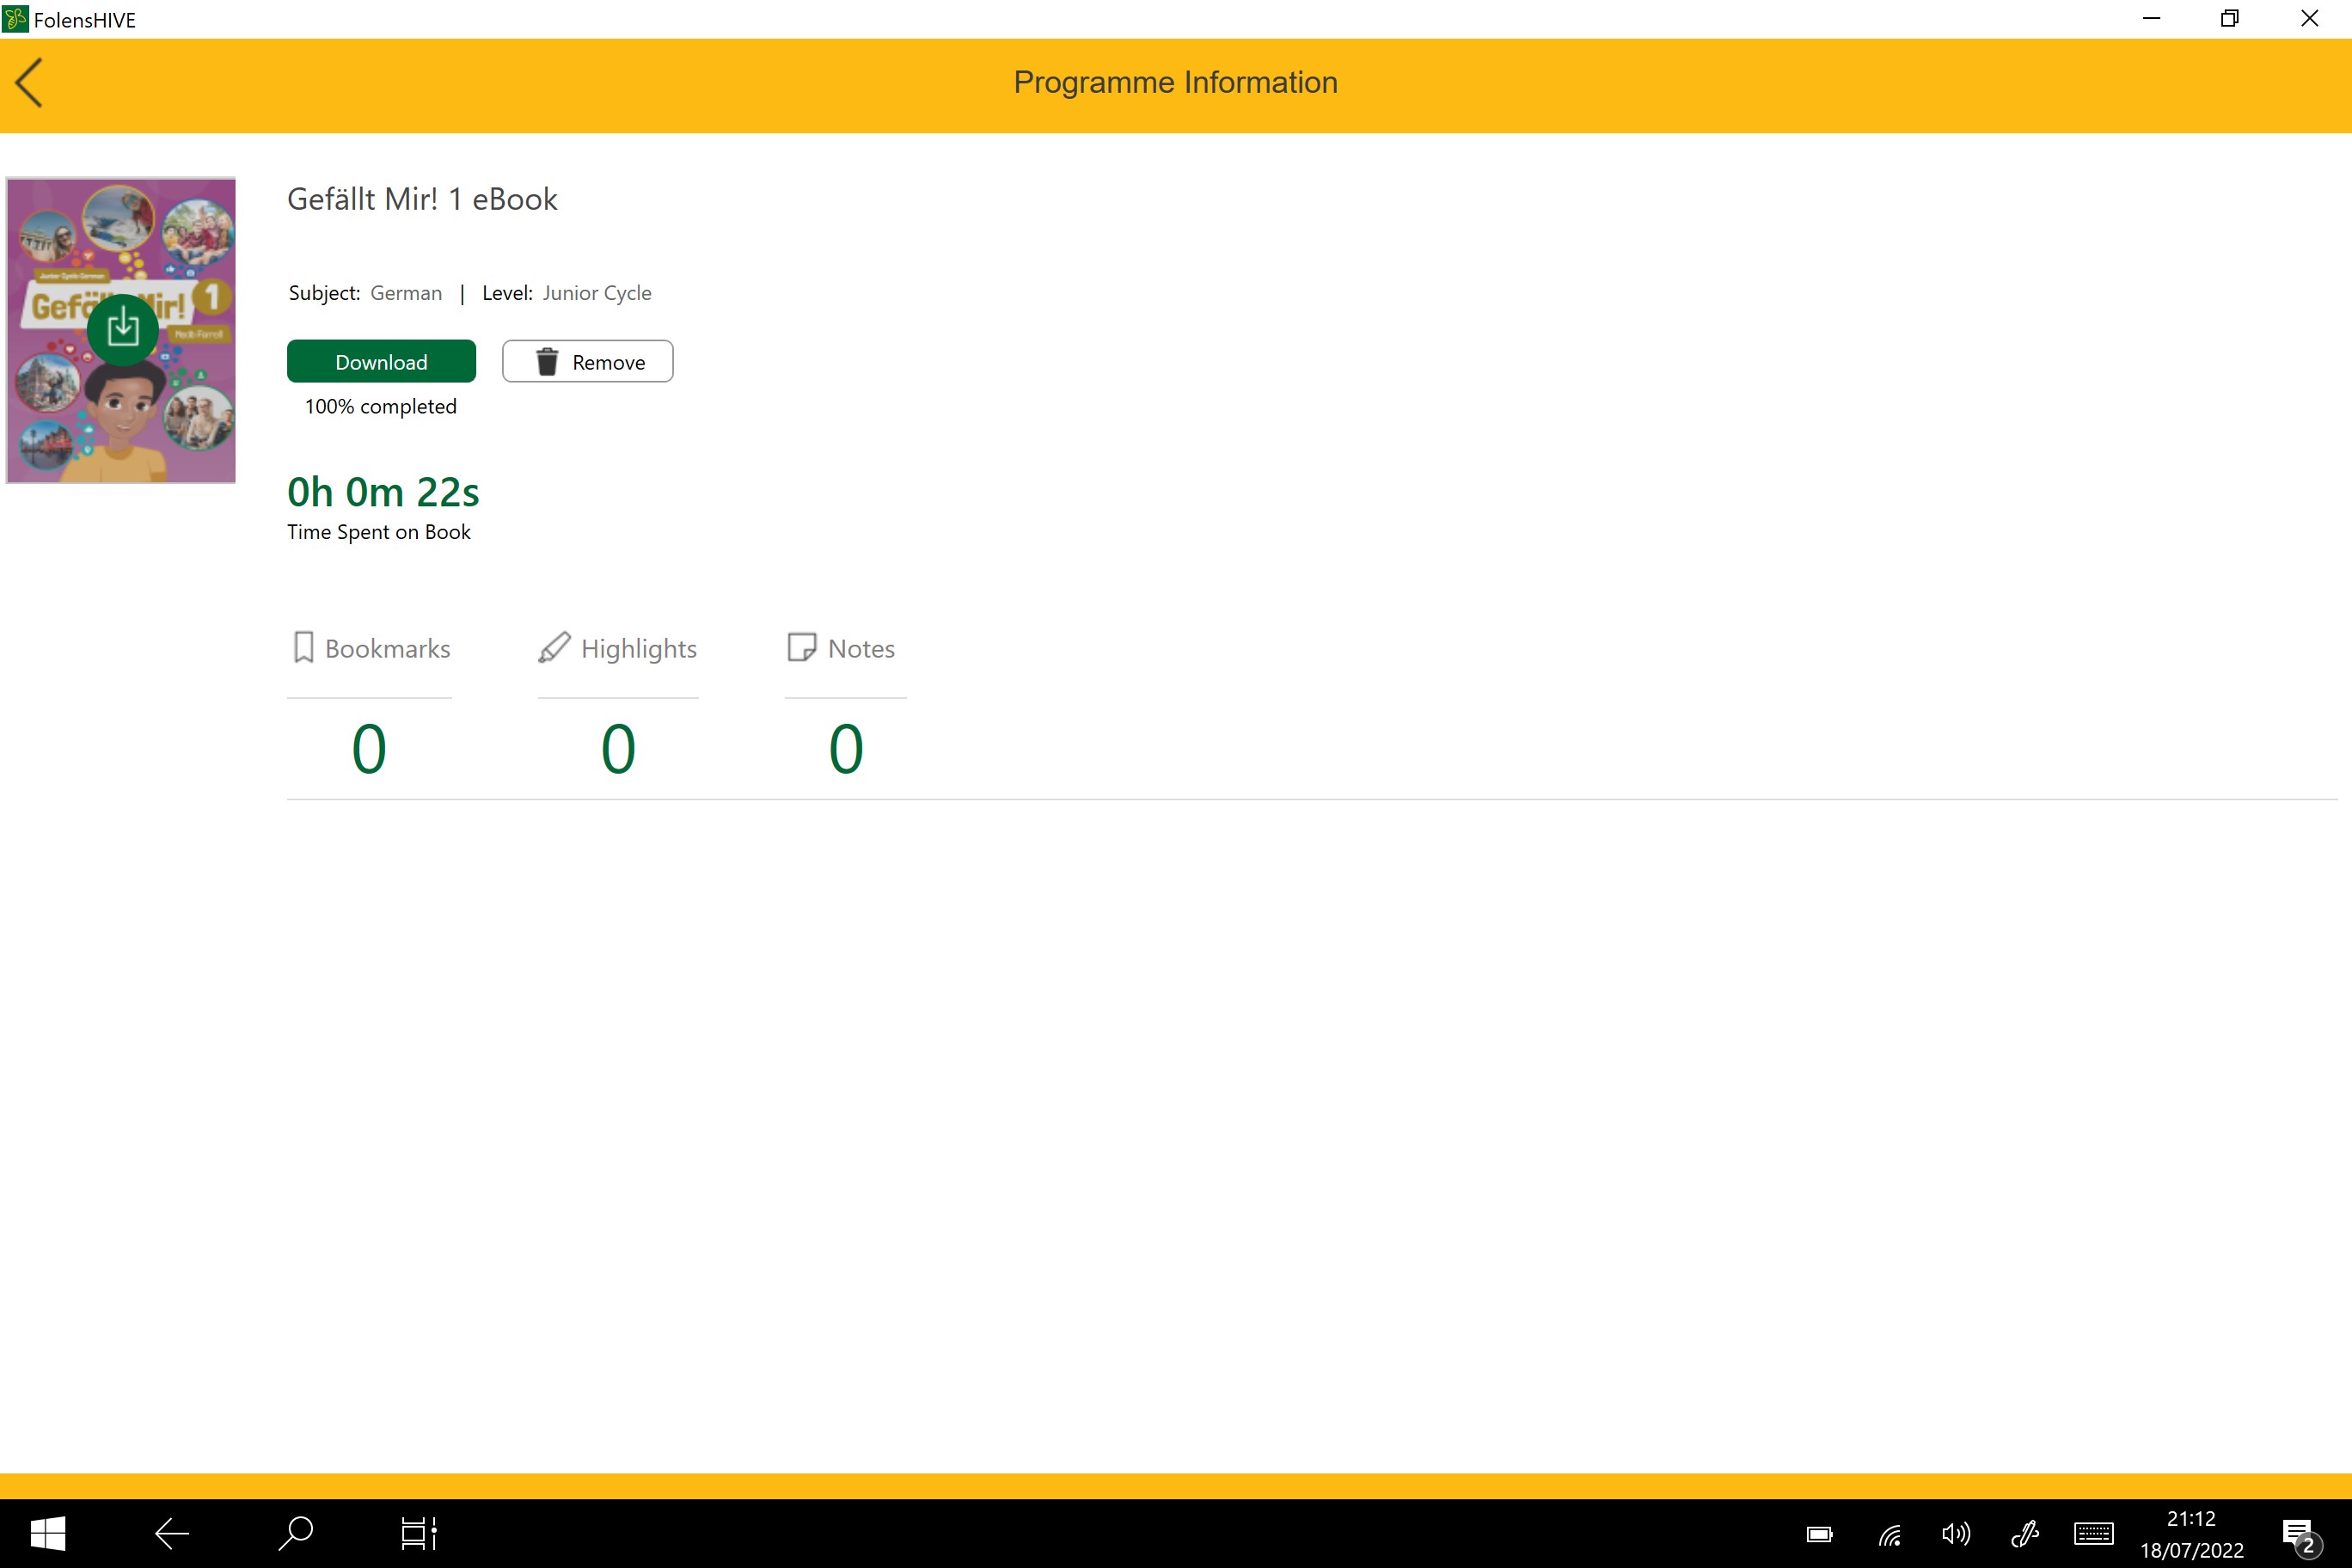Image resolution: width=2352 pixels, height=1568 pixels.
Task: Click the green download icon on the book cover
Action: (122, 328)
